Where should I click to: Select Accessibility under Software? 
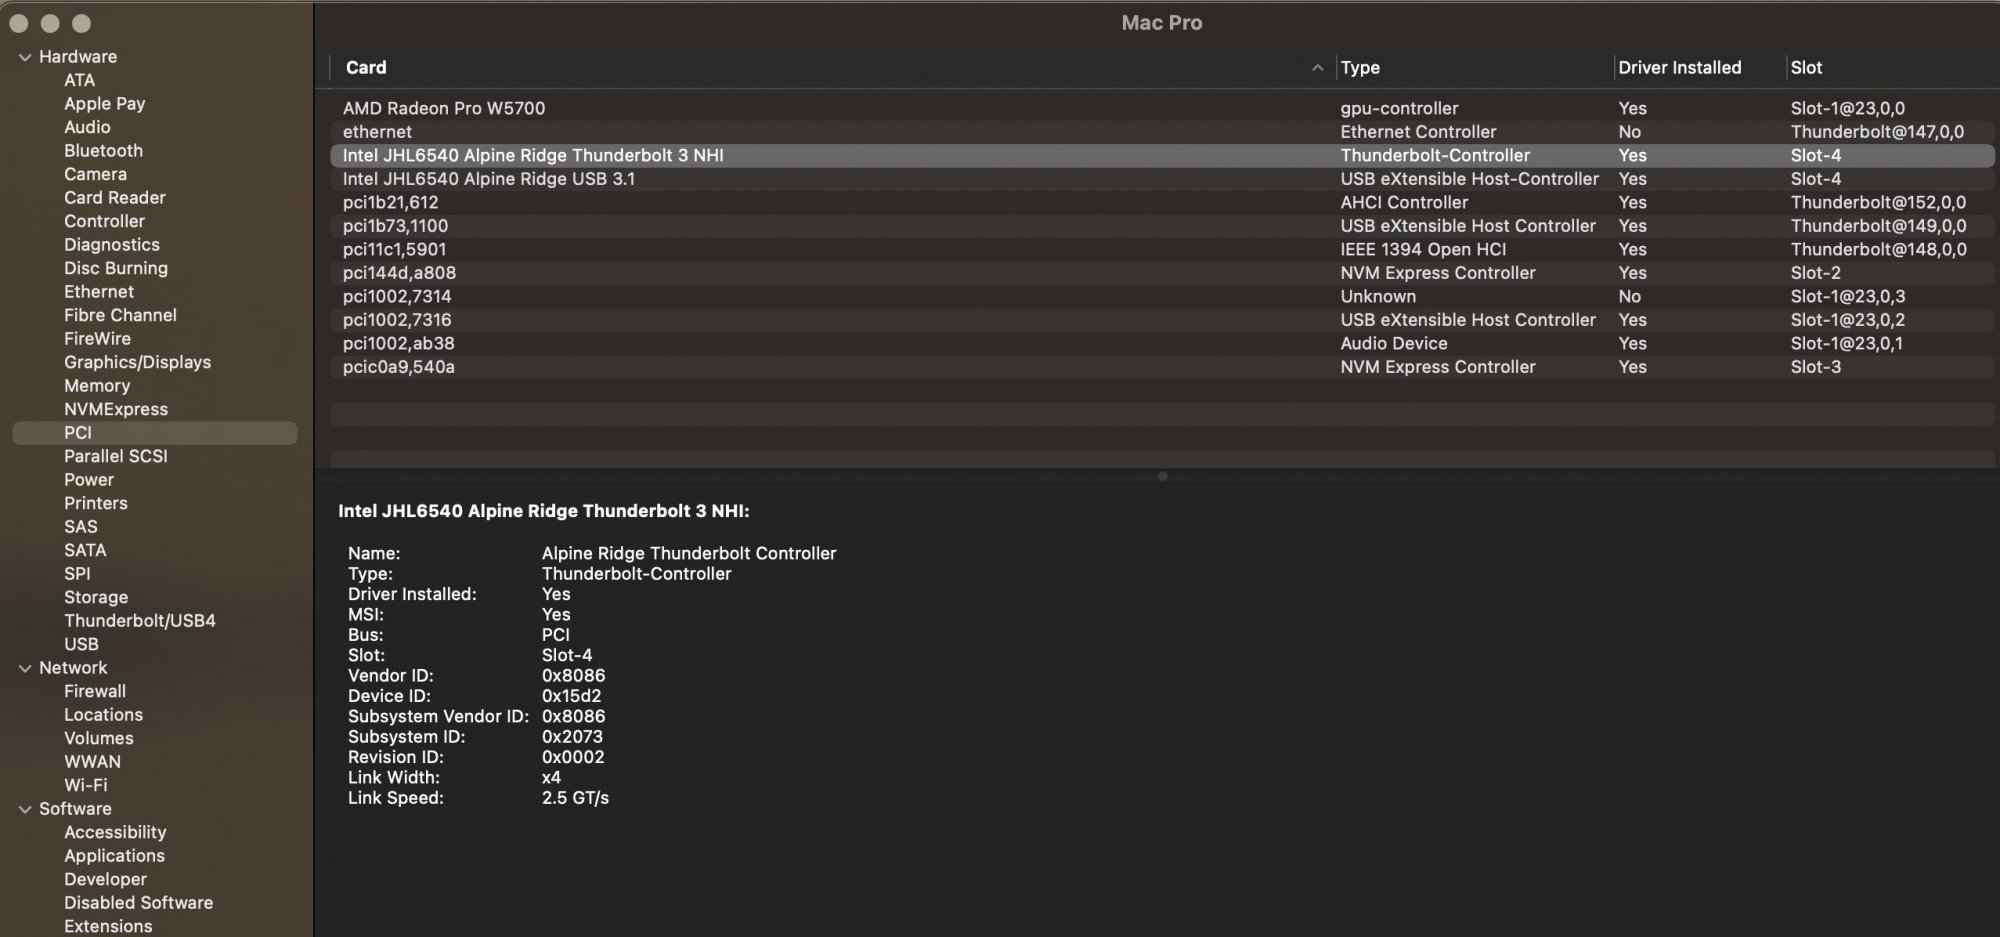(115, 833)
